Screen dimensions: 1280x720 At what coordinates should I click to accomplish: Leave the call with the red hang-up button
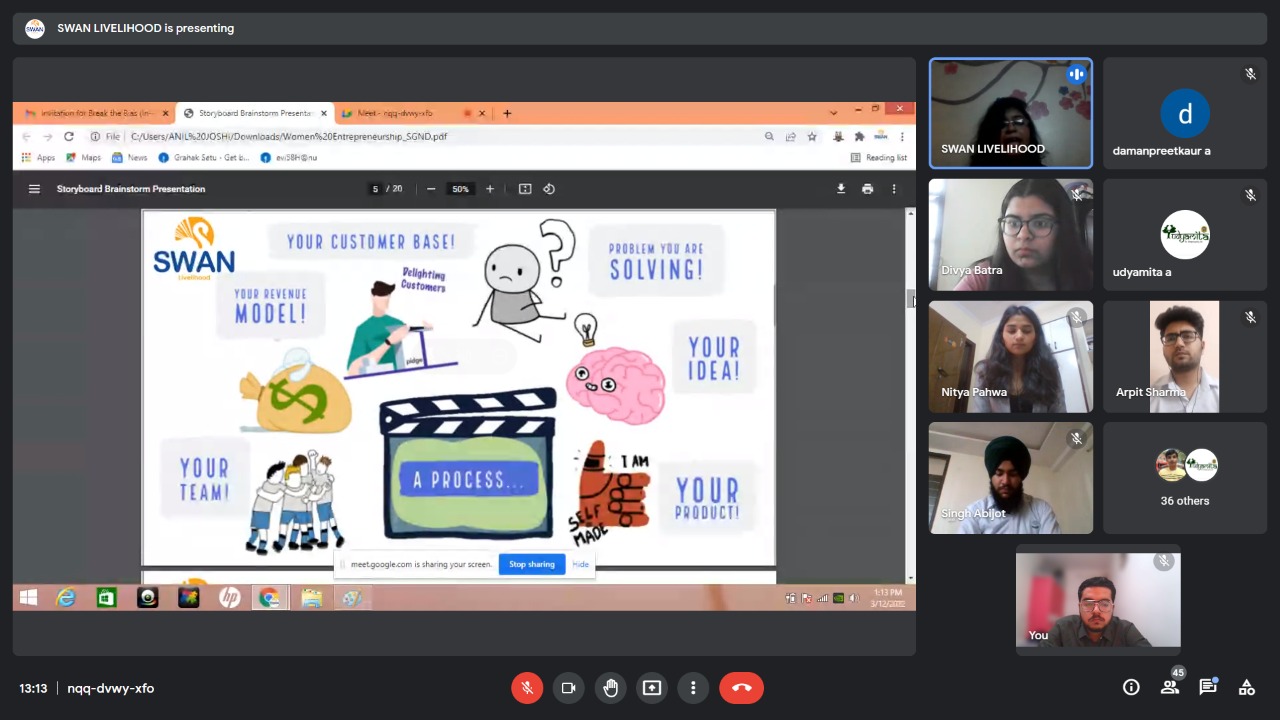coord(741,688)
